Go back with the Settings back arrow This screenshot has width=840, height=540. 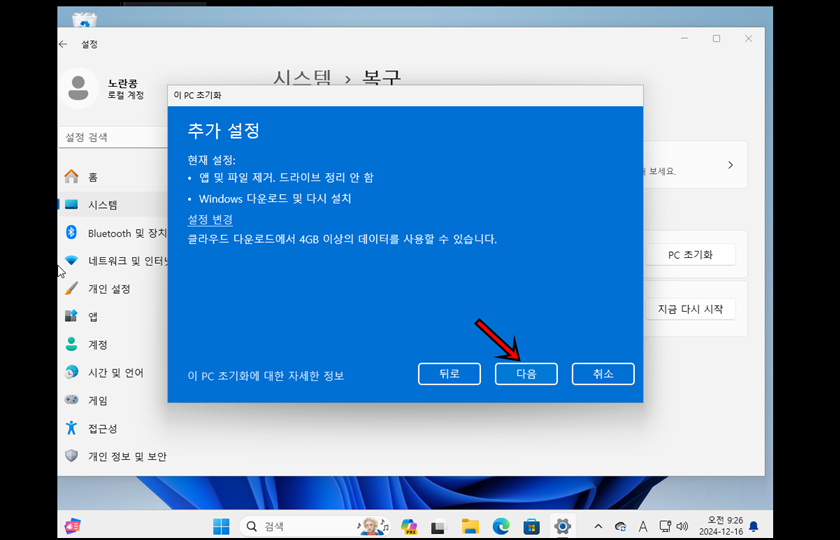coord(63,44)
